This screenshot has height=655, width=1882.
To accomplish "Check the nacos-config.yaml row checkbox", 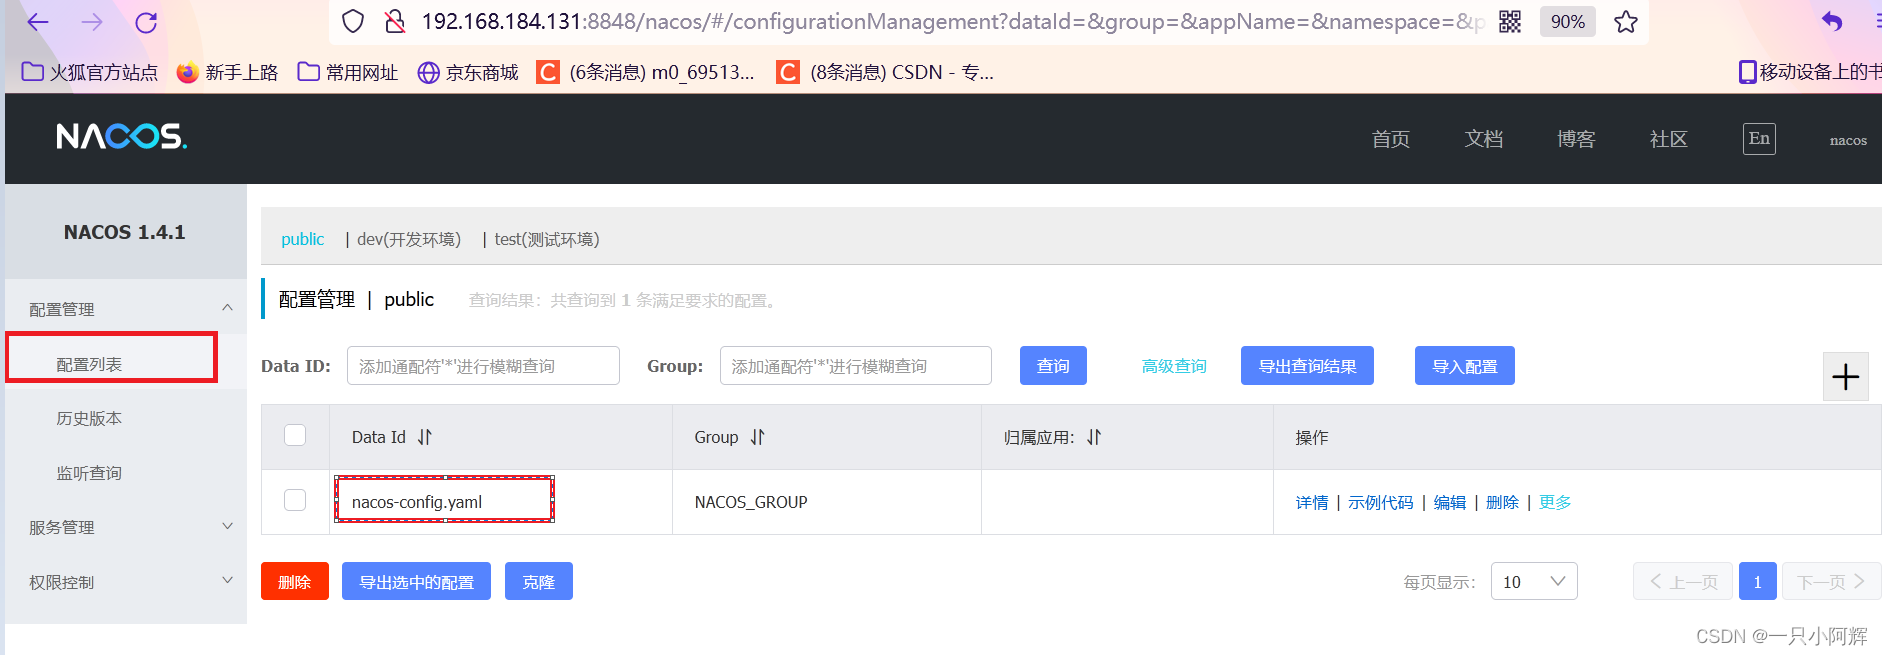I will tap(295, 500).
